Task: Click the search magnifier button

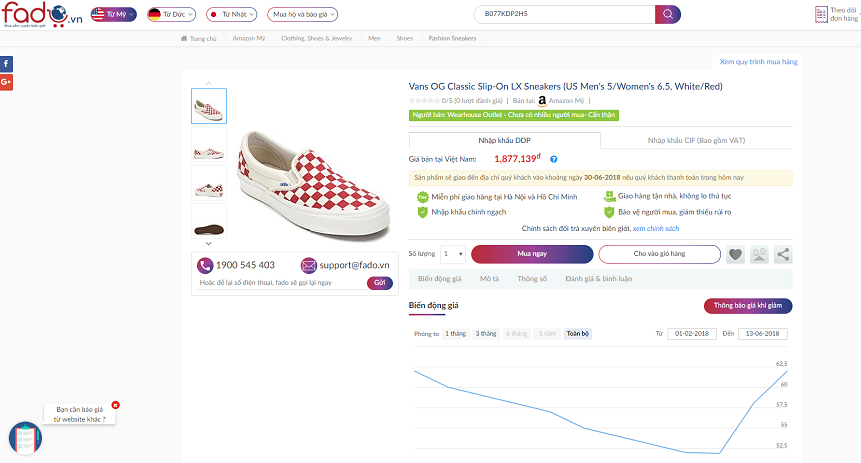Action: click(667, 14)
